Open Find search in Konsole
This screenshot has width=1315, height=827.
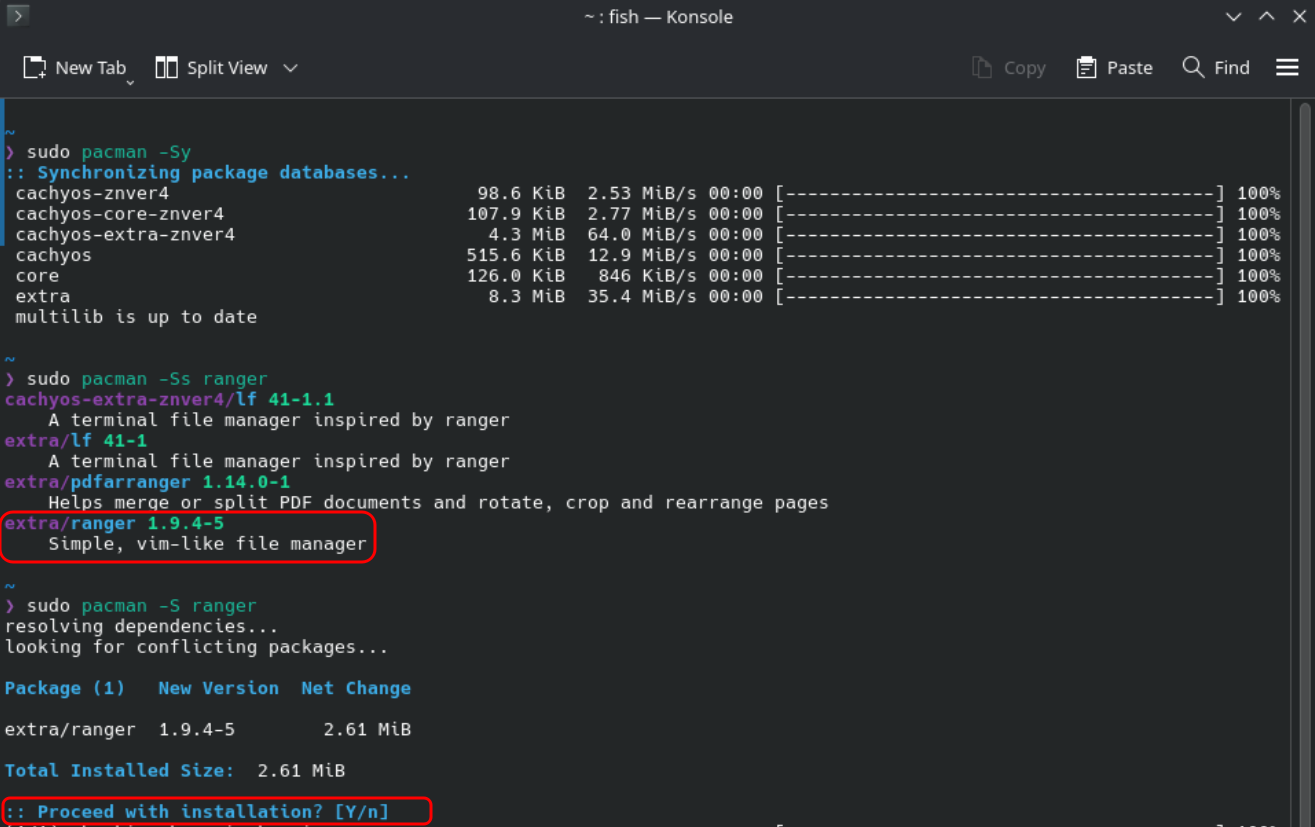pos(1216,68)
